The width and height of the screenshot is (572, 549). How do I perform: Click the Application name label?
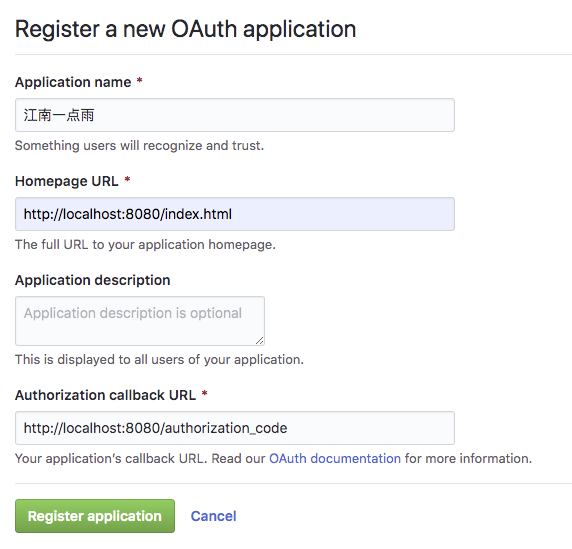(73, 82)
